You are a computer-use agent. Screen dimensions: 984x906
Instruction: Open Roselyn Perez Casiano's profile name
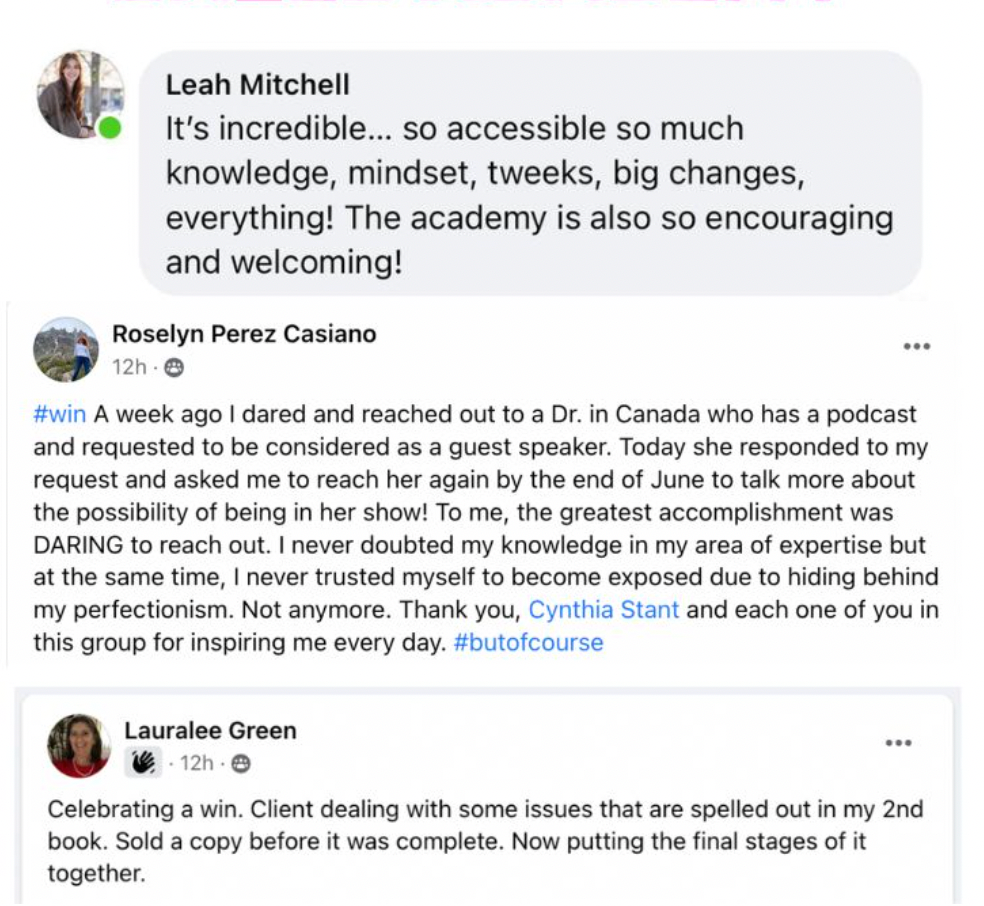pyautogui.click(x=244, y=334)
